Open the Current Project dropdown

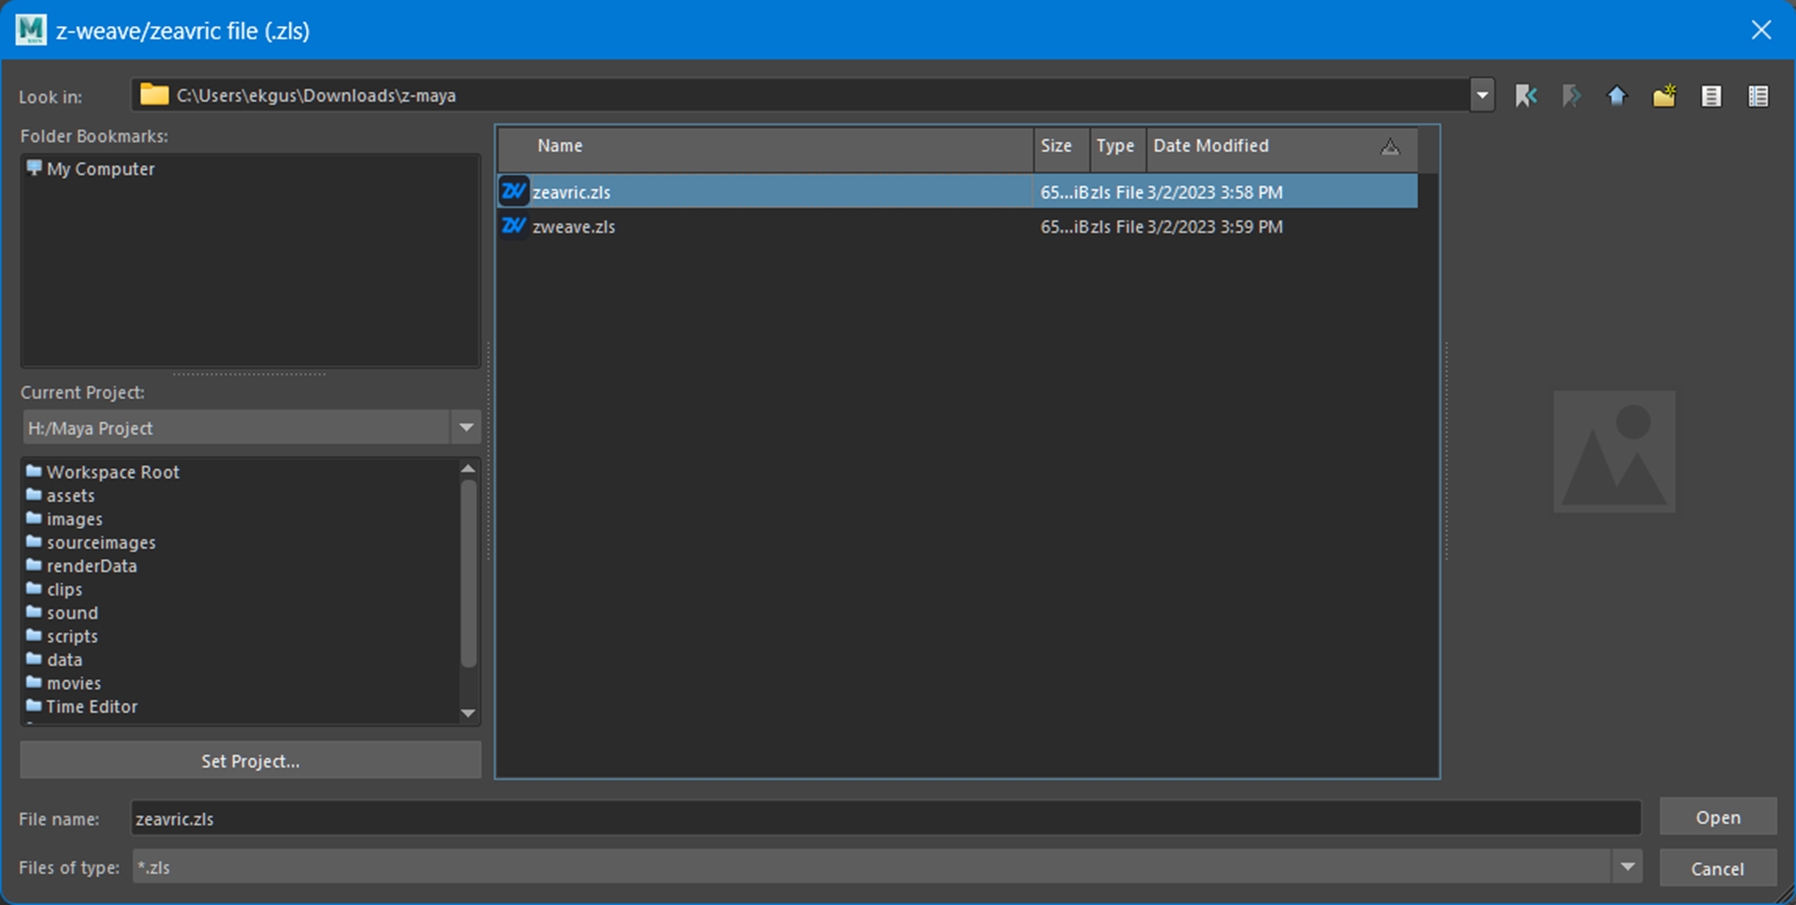click(x=466, y=427)
